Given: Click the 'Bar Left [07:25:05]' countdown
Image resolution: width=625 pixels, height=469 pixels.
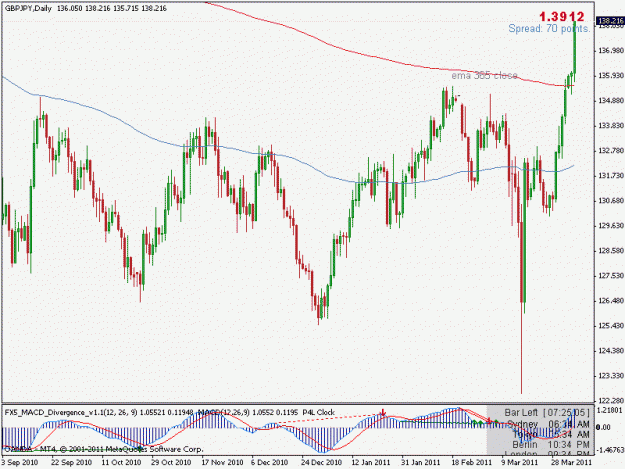Looking at the screenshot, I should (546, 412).
